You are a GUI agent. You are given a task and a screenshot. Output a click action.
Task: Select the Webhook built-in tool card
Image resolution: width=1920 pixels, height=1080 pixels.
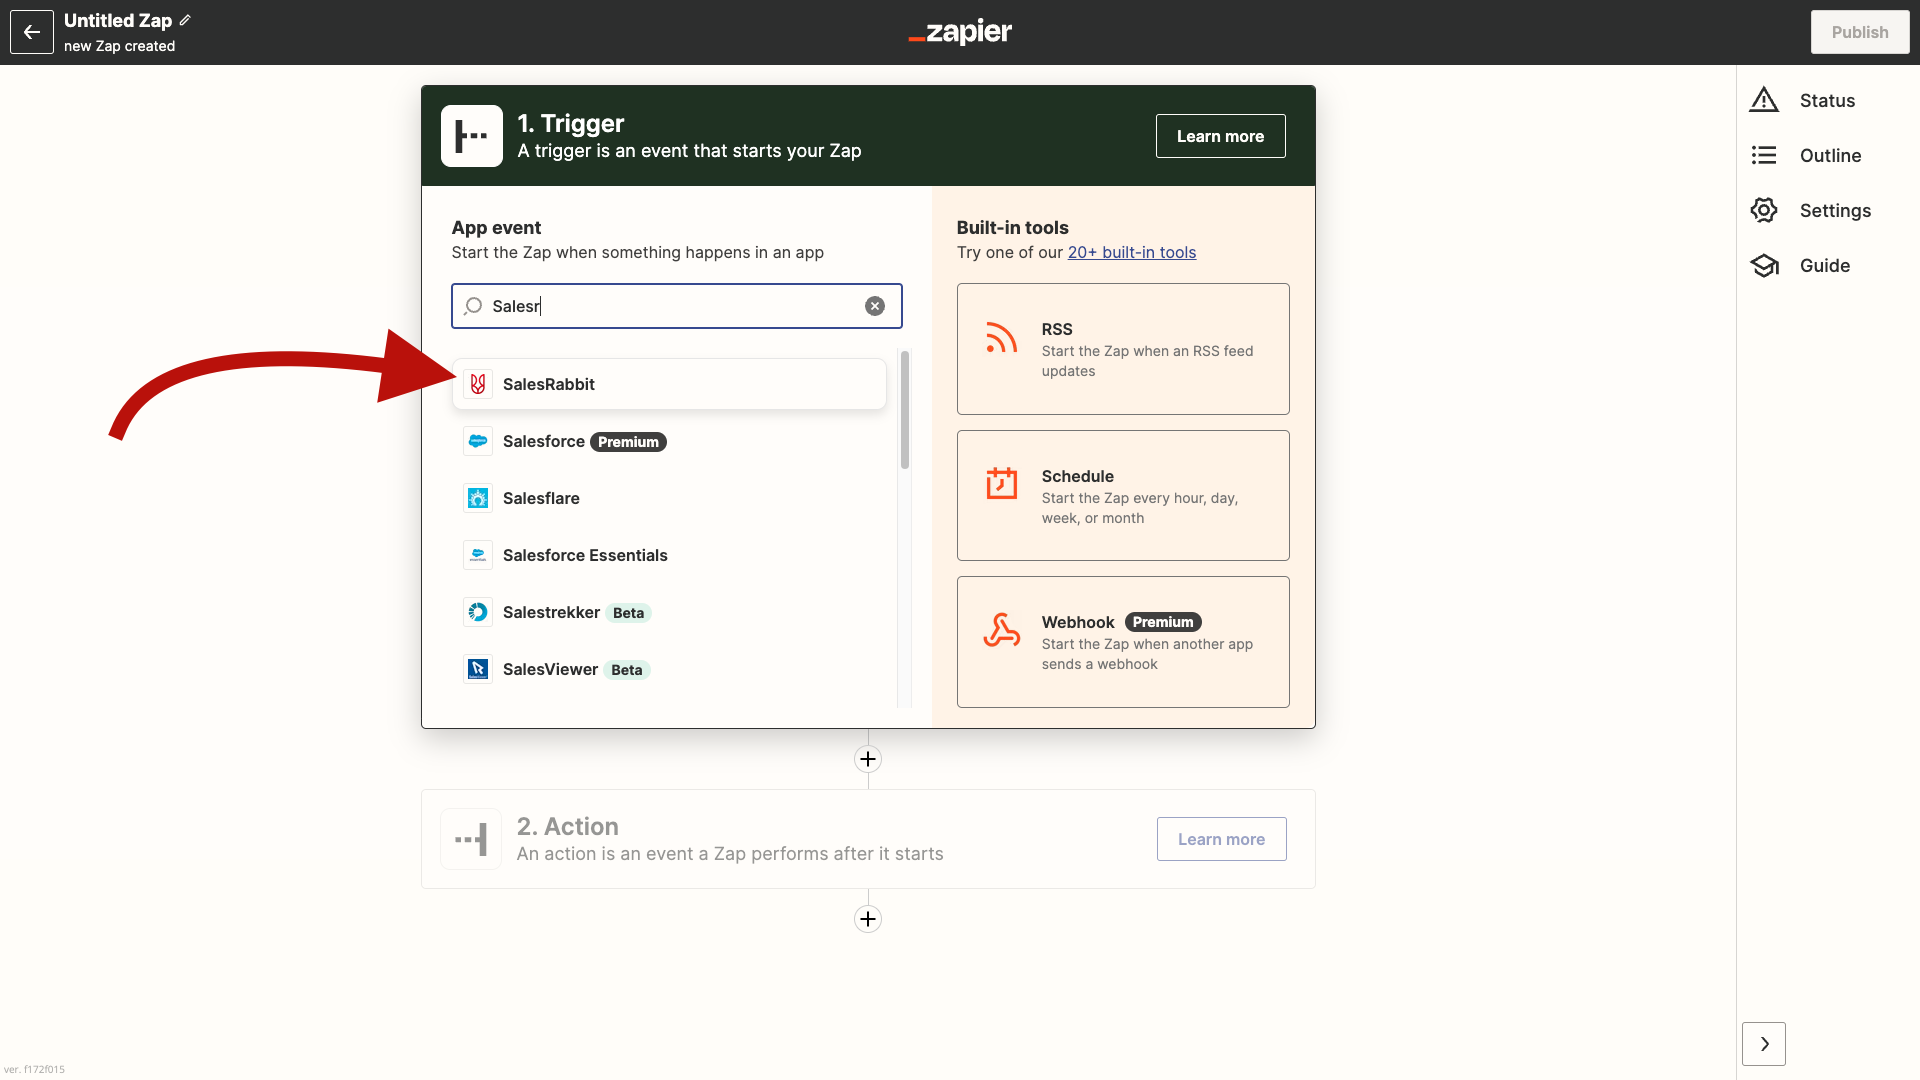coord(1123,642)
